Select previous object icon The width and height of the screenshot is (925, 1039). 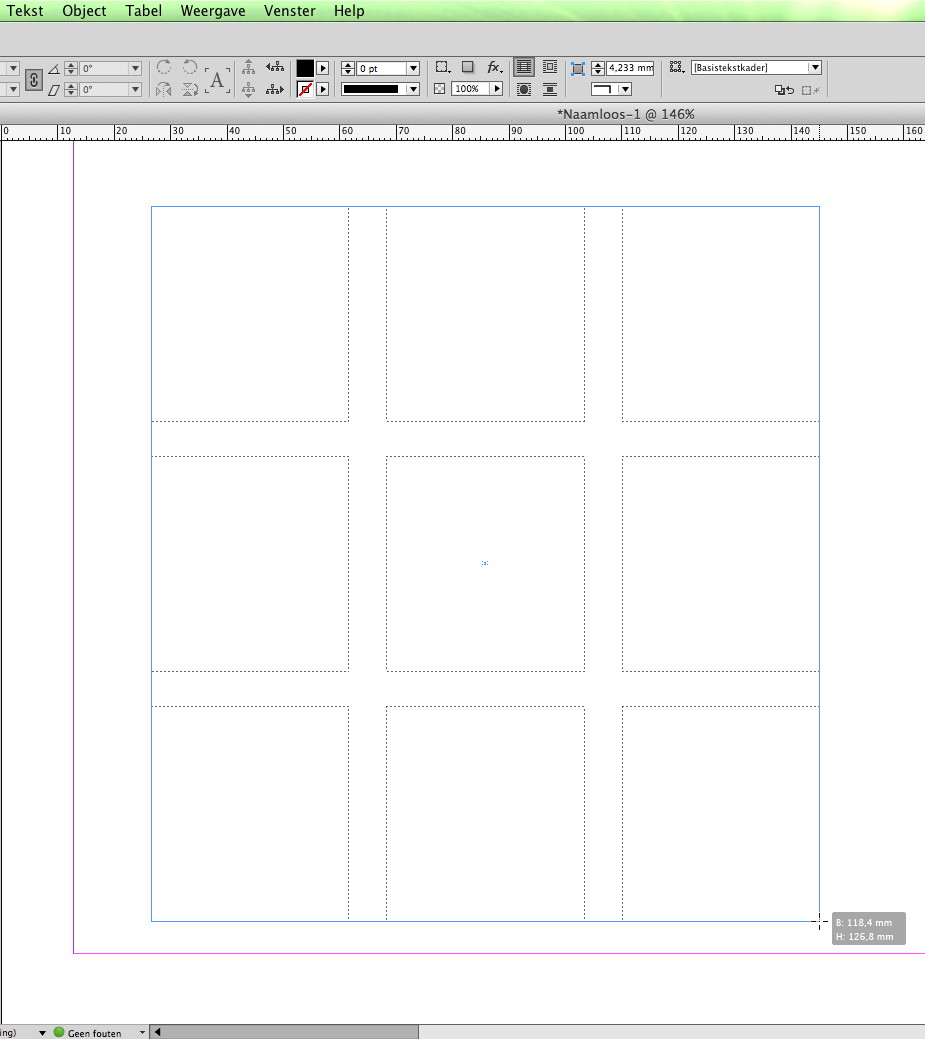[275, 67]
